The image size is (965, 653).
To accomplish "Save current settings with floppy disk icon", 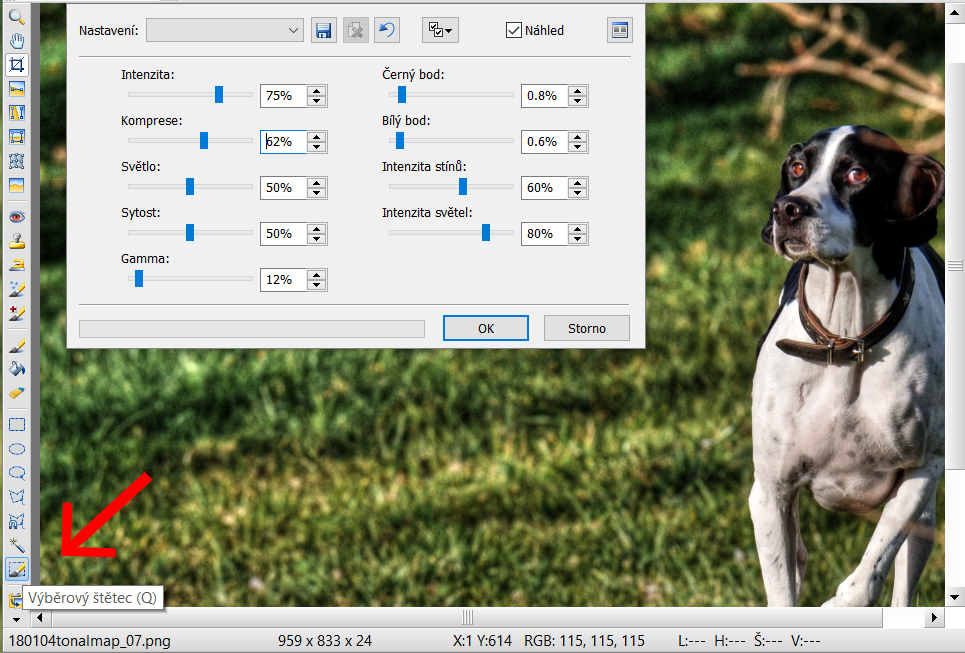I will (x=324, y=30).
